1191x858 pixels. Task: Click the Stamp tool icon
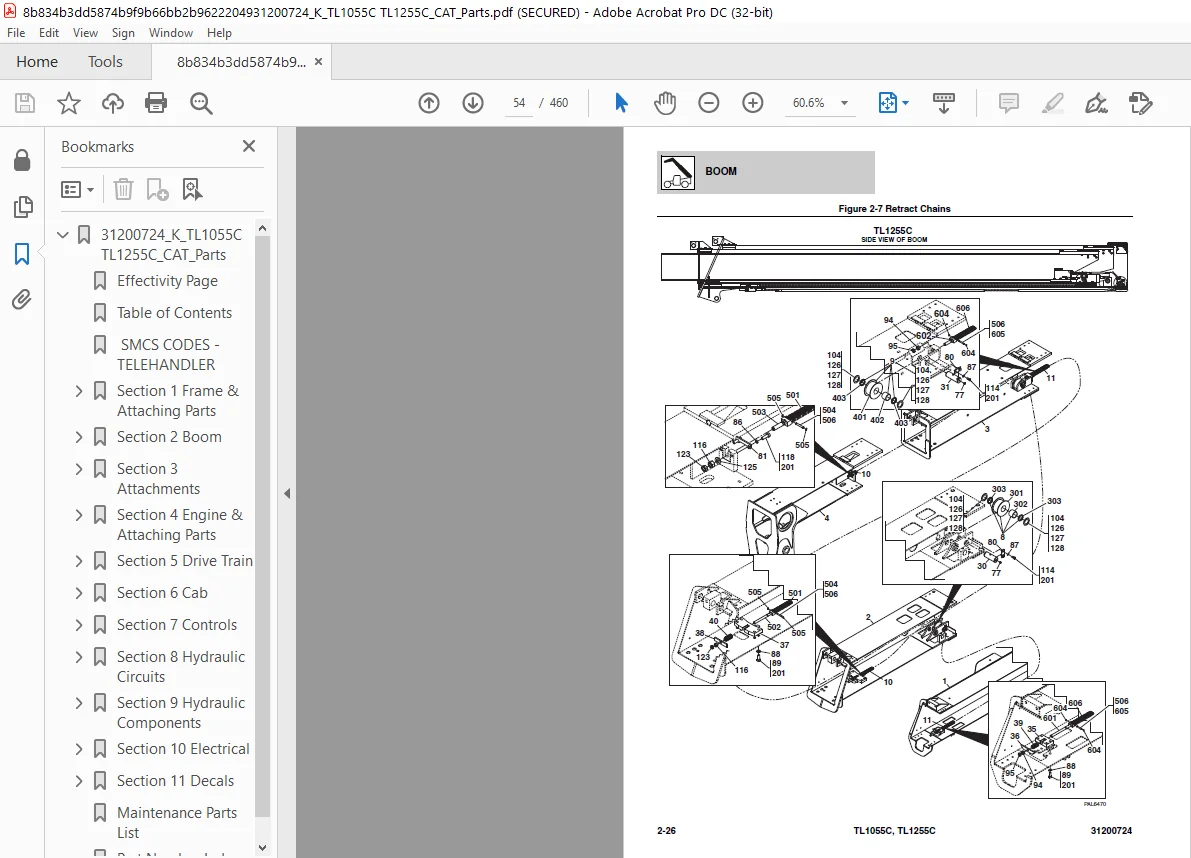point(1140,103)
